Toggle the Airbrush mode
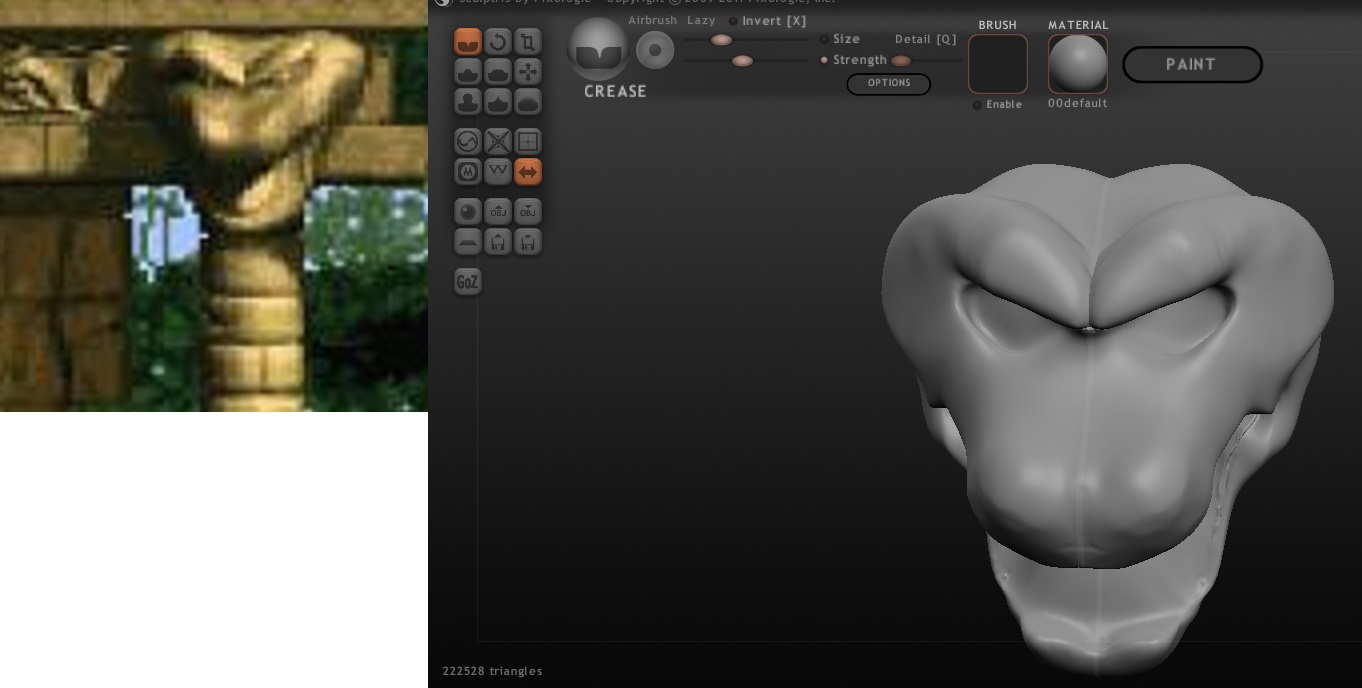 pos(652,21)
